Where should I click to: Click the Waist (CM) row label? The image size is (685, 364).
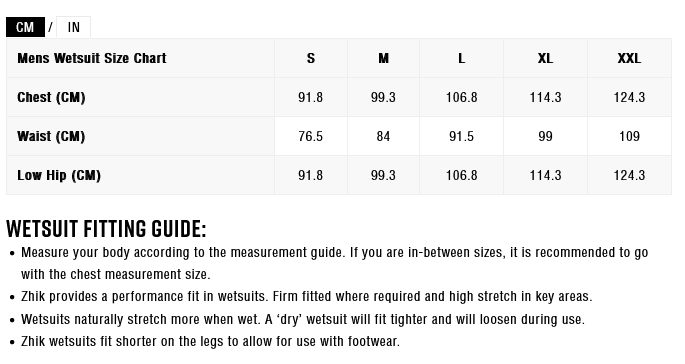[51, 136]
